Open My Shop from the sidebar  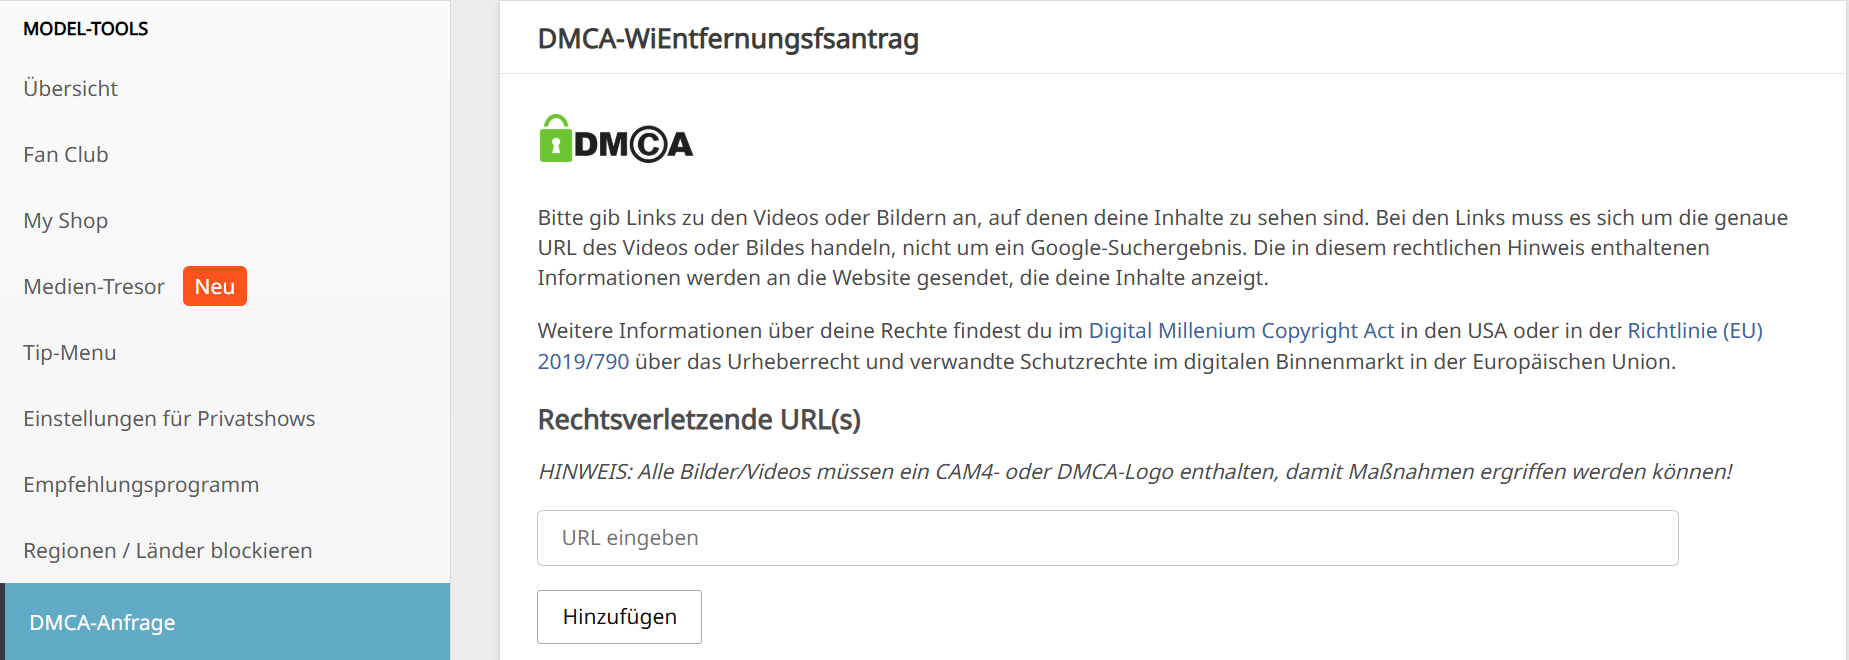tap(66, 221)
